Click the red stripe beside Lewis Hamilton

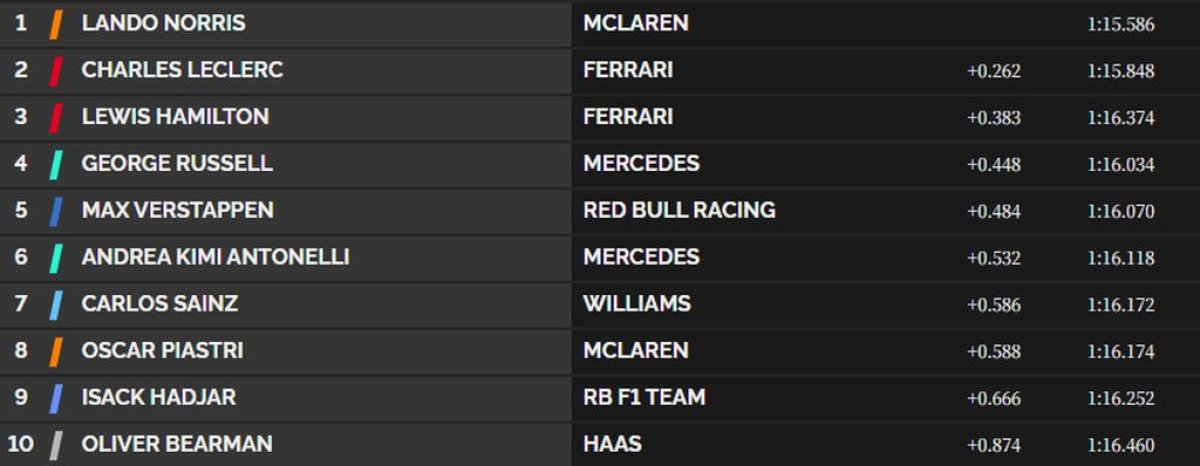point(57,117)
